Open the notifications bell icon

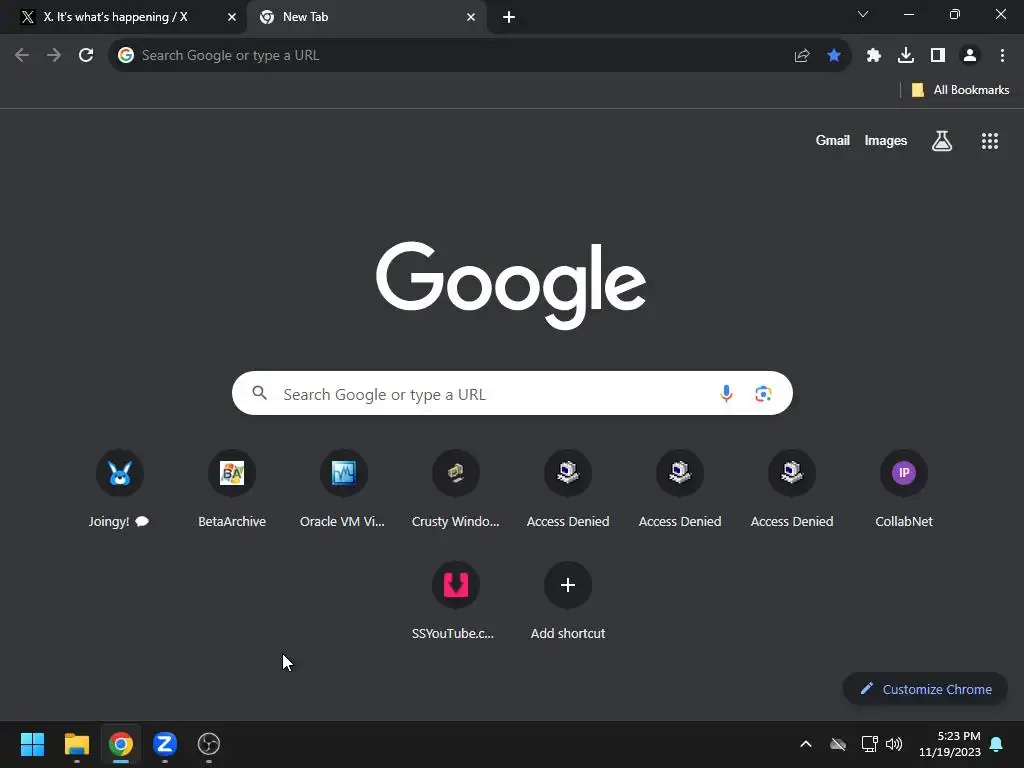click(x=997, y=744)
